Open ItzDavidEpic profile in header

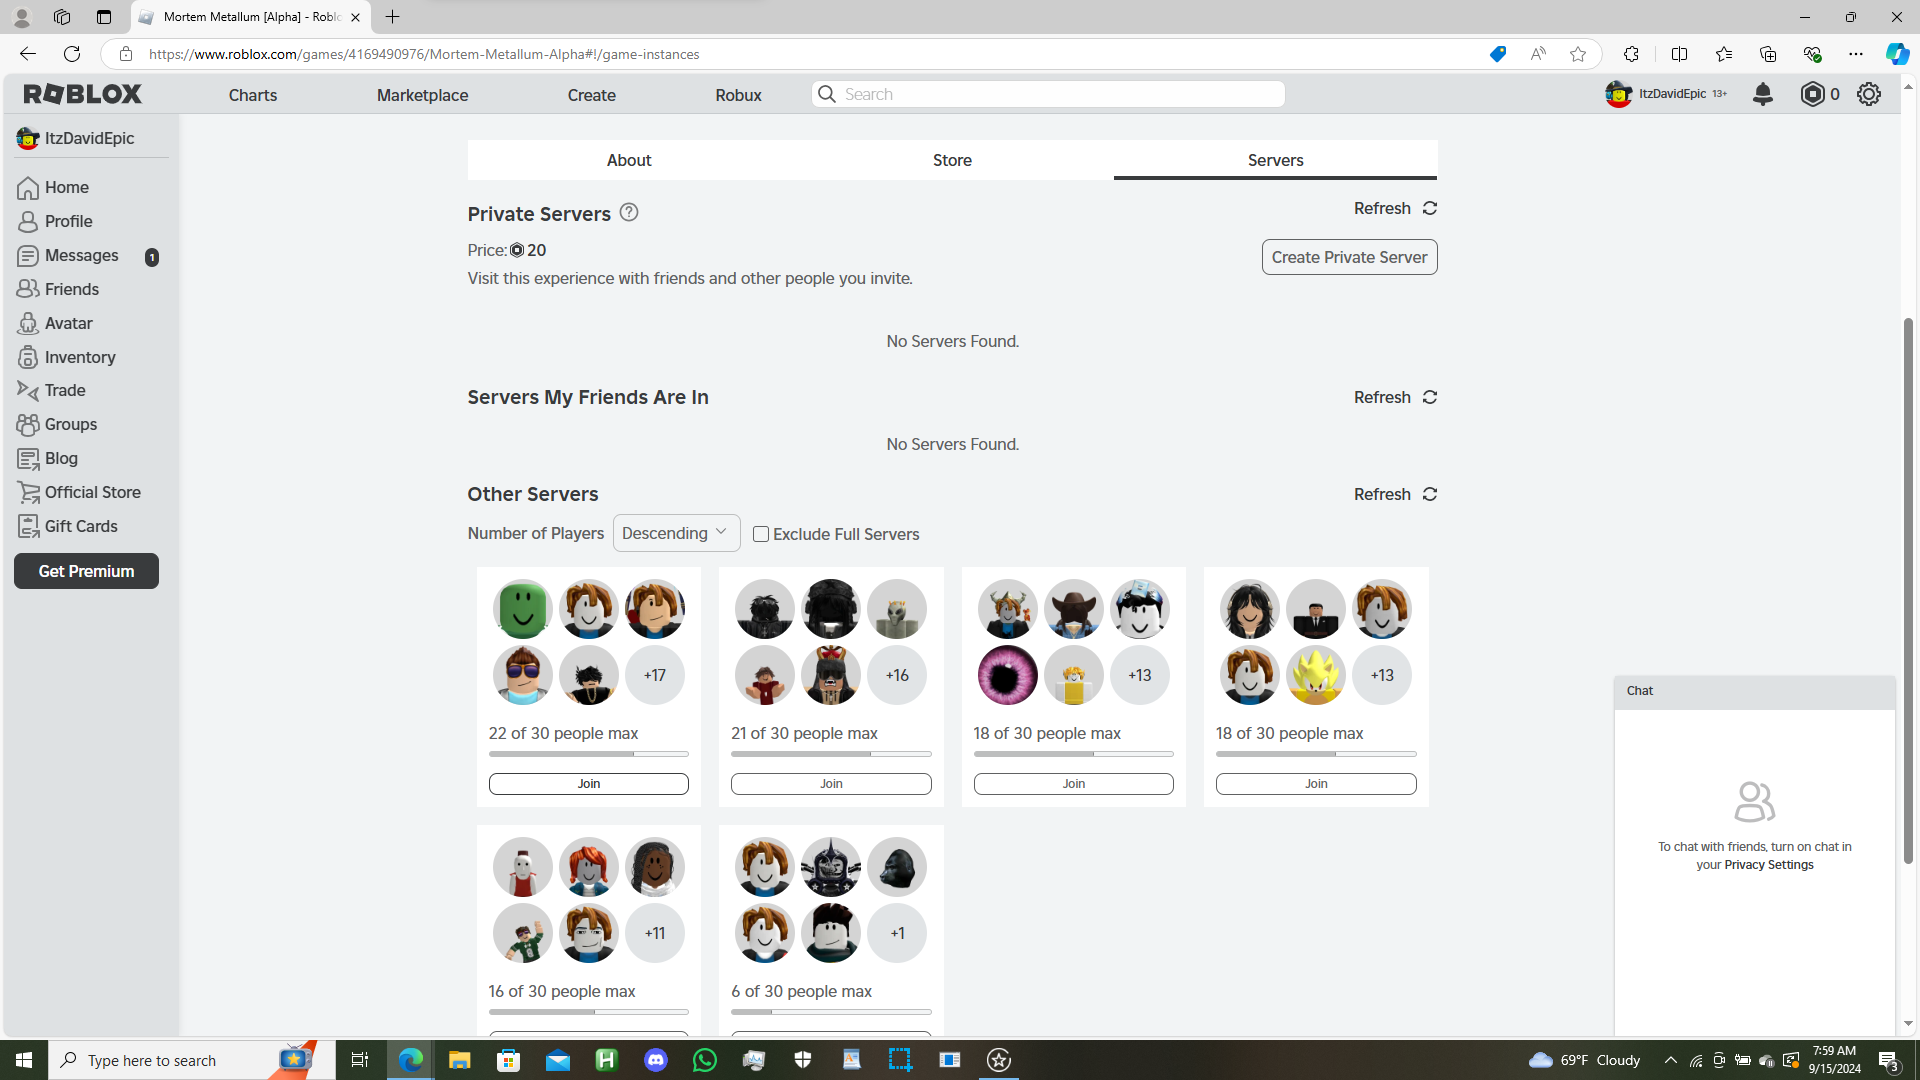pyautogui.click(x=1666, y=94)
